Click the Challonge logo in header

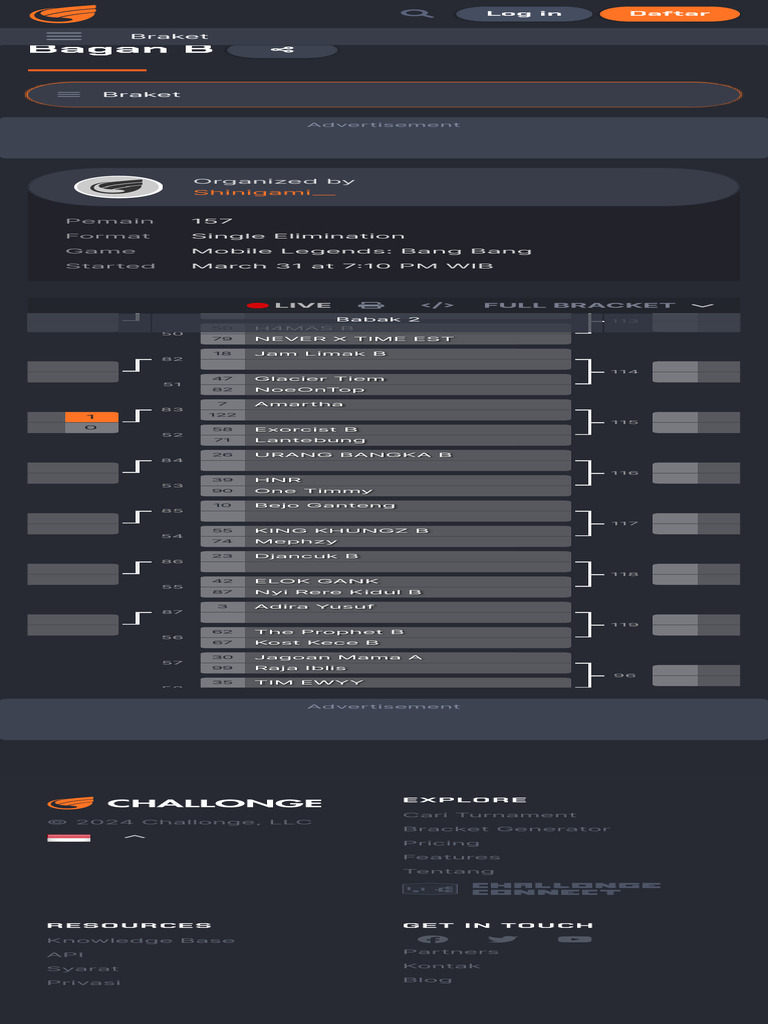pyautogui.click(x=63, y=14)
